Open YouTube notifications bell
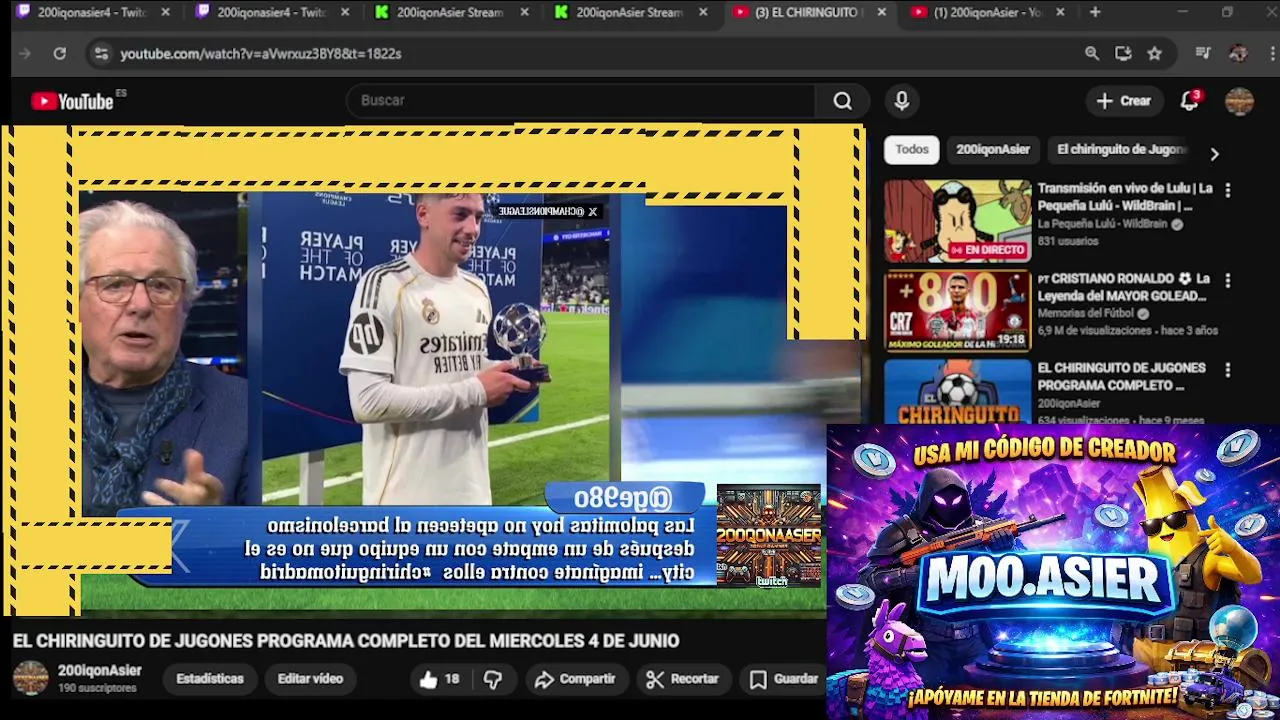The width and height of the screenshot is (1280, 720). click(1189, 101)
